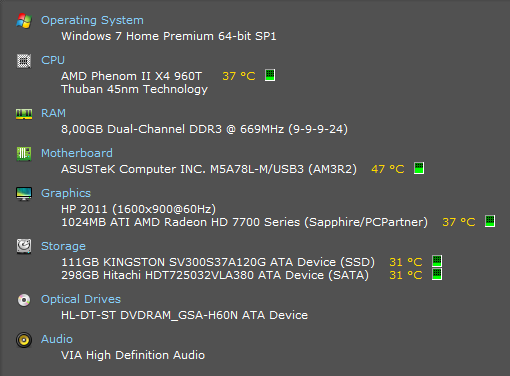This screenshot has width=510, height=376.
Task: Click the Hitachi drive temperature gauge icon
Action: 437,274
